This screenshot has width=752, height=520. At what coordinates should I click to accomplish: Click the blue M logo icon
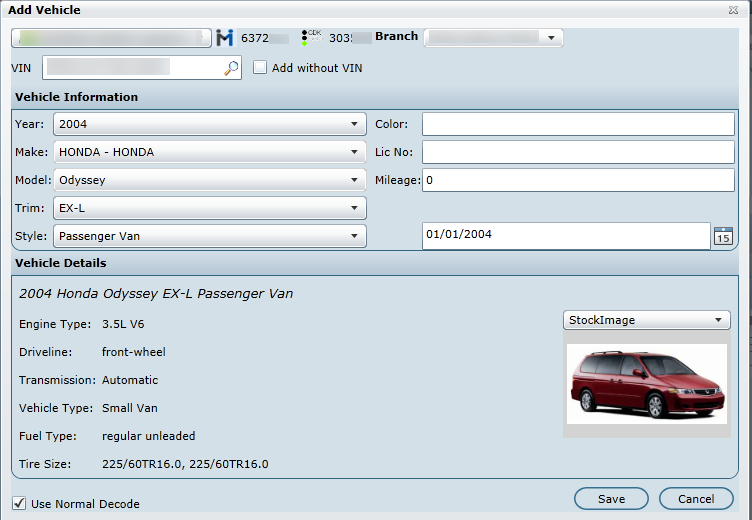click(225, 38)
